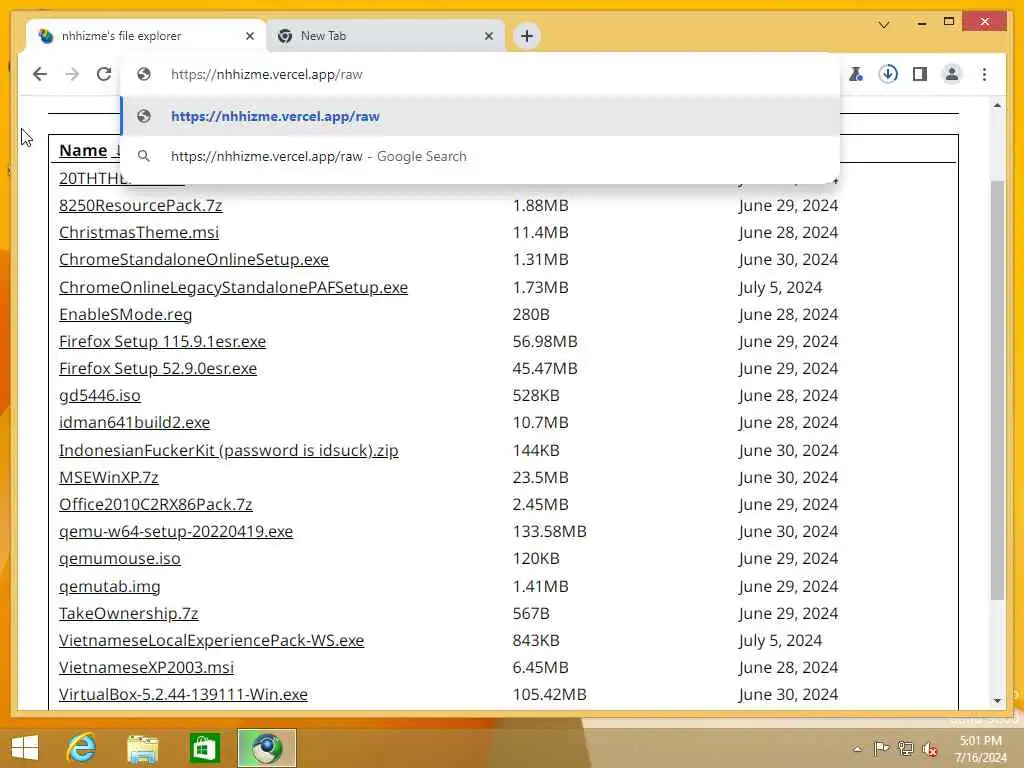
Task: Toggle the side panel icon
Action: (x=920, y=74)
